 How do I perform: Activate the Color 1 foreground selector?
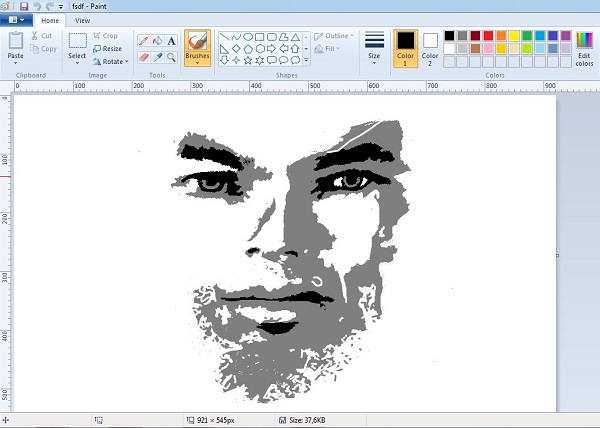click(x=405, y=48)
